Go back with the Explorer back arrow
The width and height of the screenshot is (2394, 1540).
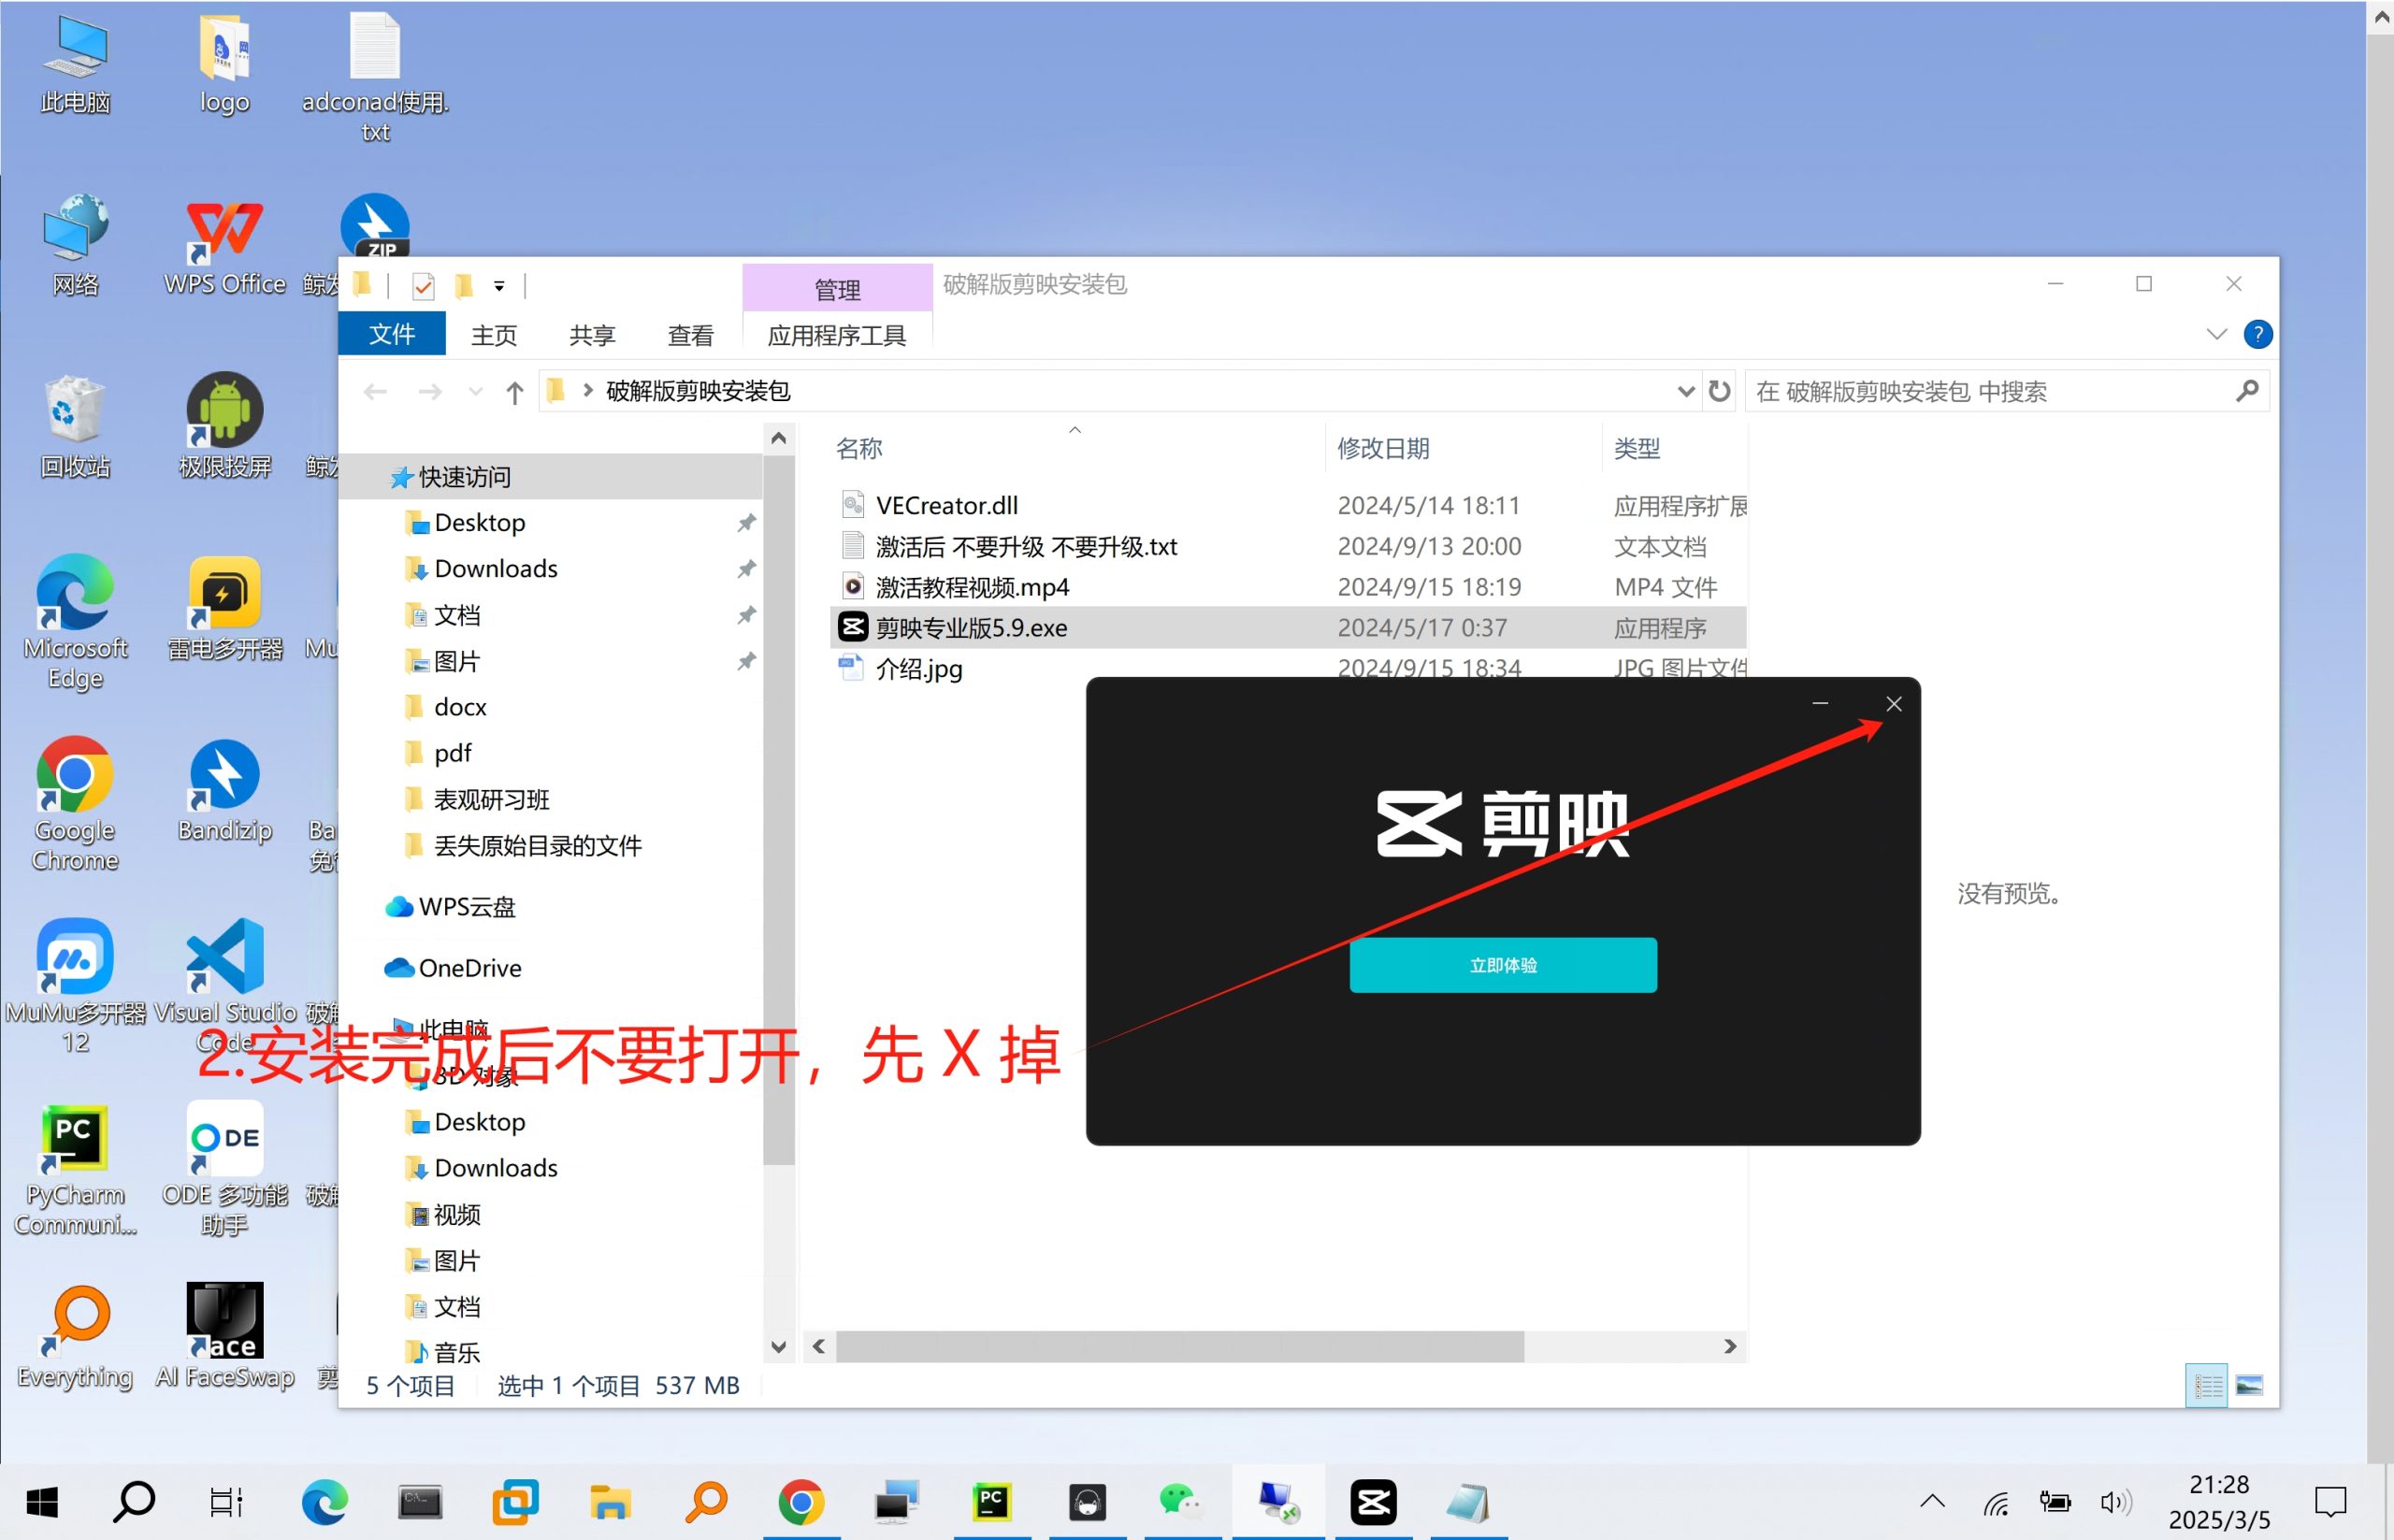click(375, 391)
